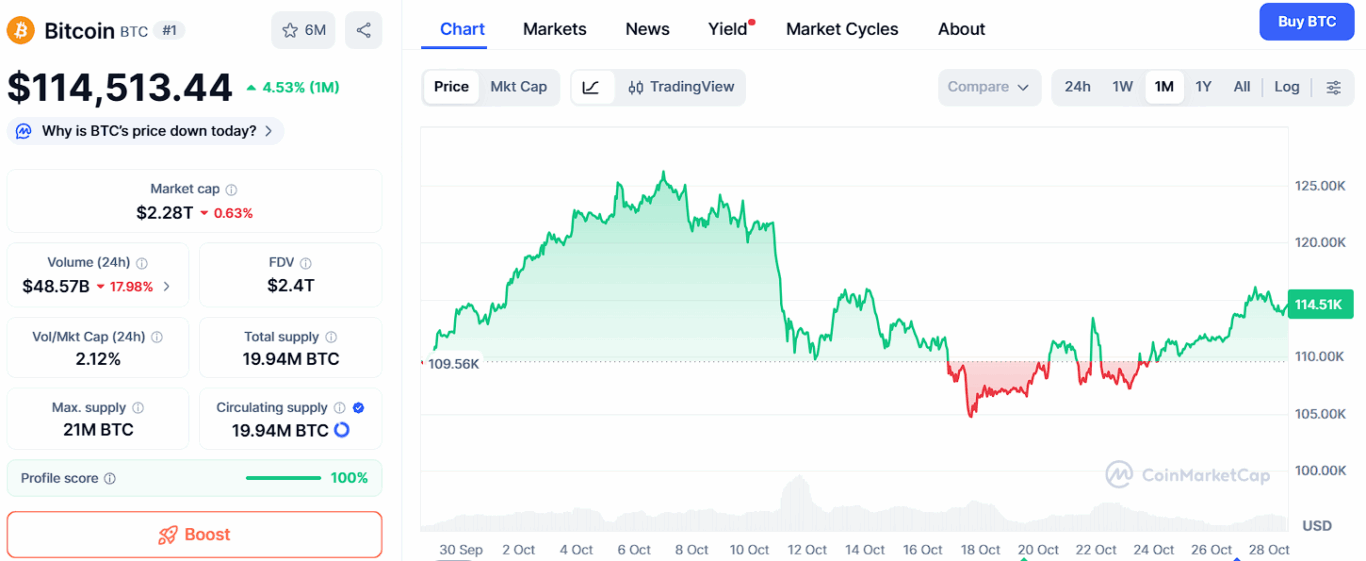Add Bitcoin to watchlist via star button

coord(303,30)
